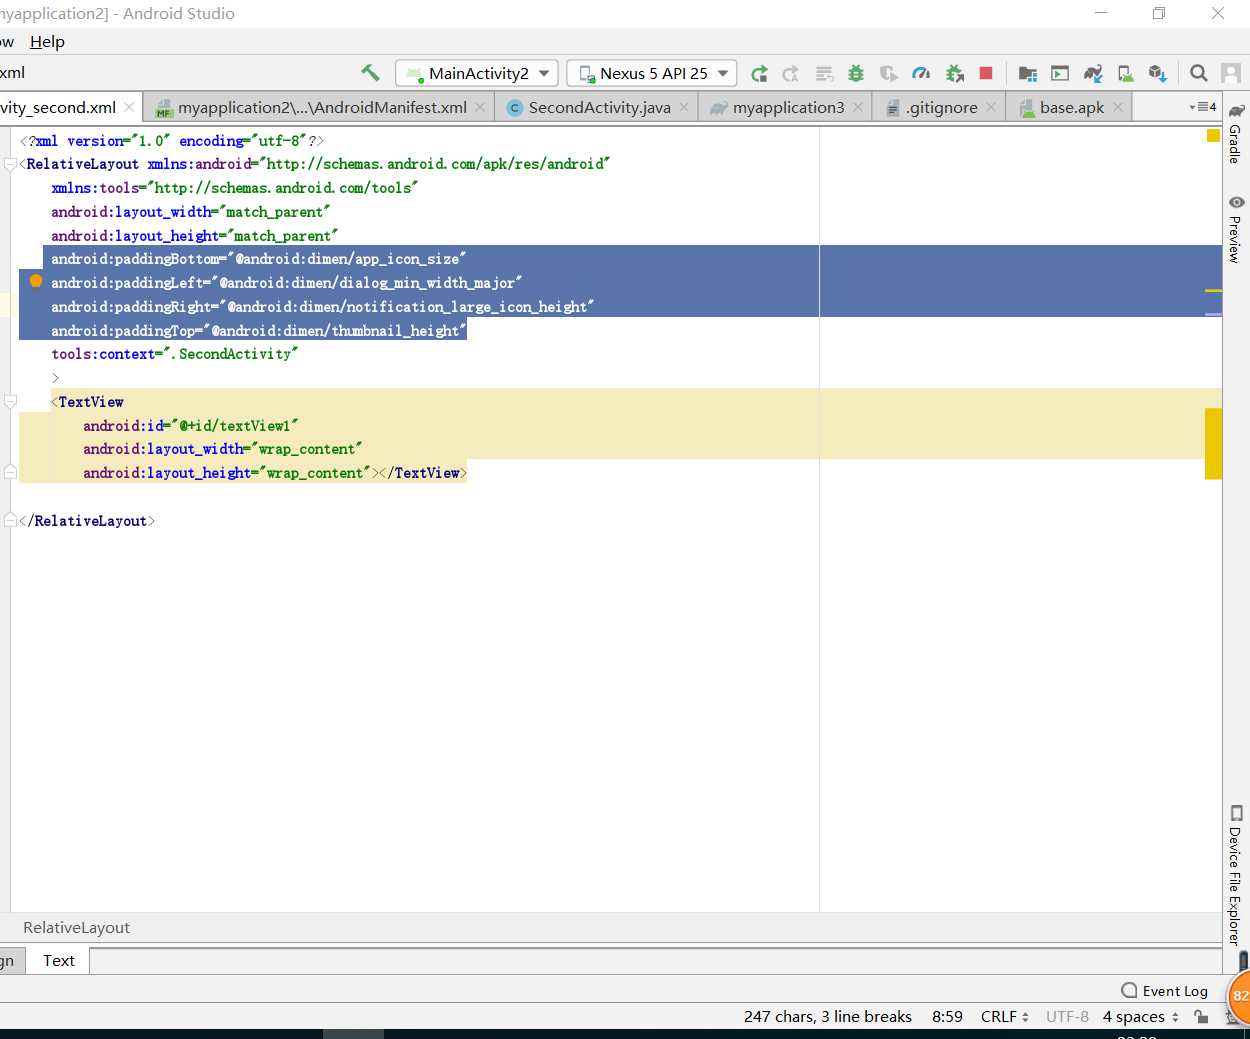Show the hidden tabs list dropdown
Screen dimensions: 1250x1039
(x=1202, y=107)
